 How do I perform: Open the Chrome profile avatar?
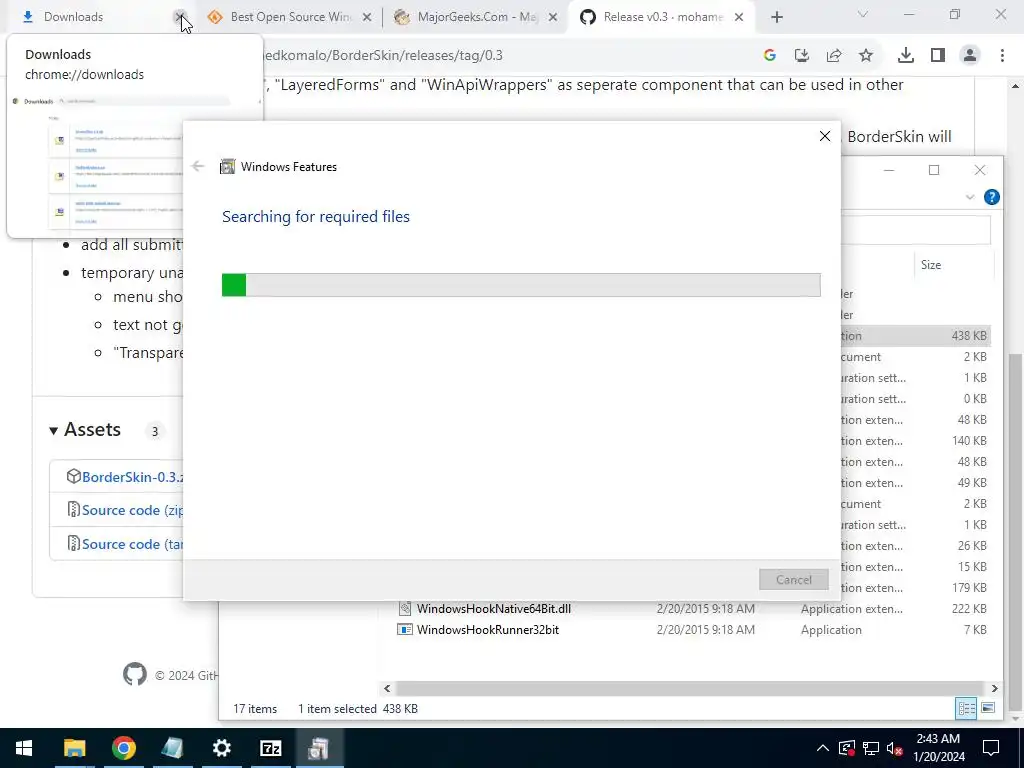(x=970, y=56)
